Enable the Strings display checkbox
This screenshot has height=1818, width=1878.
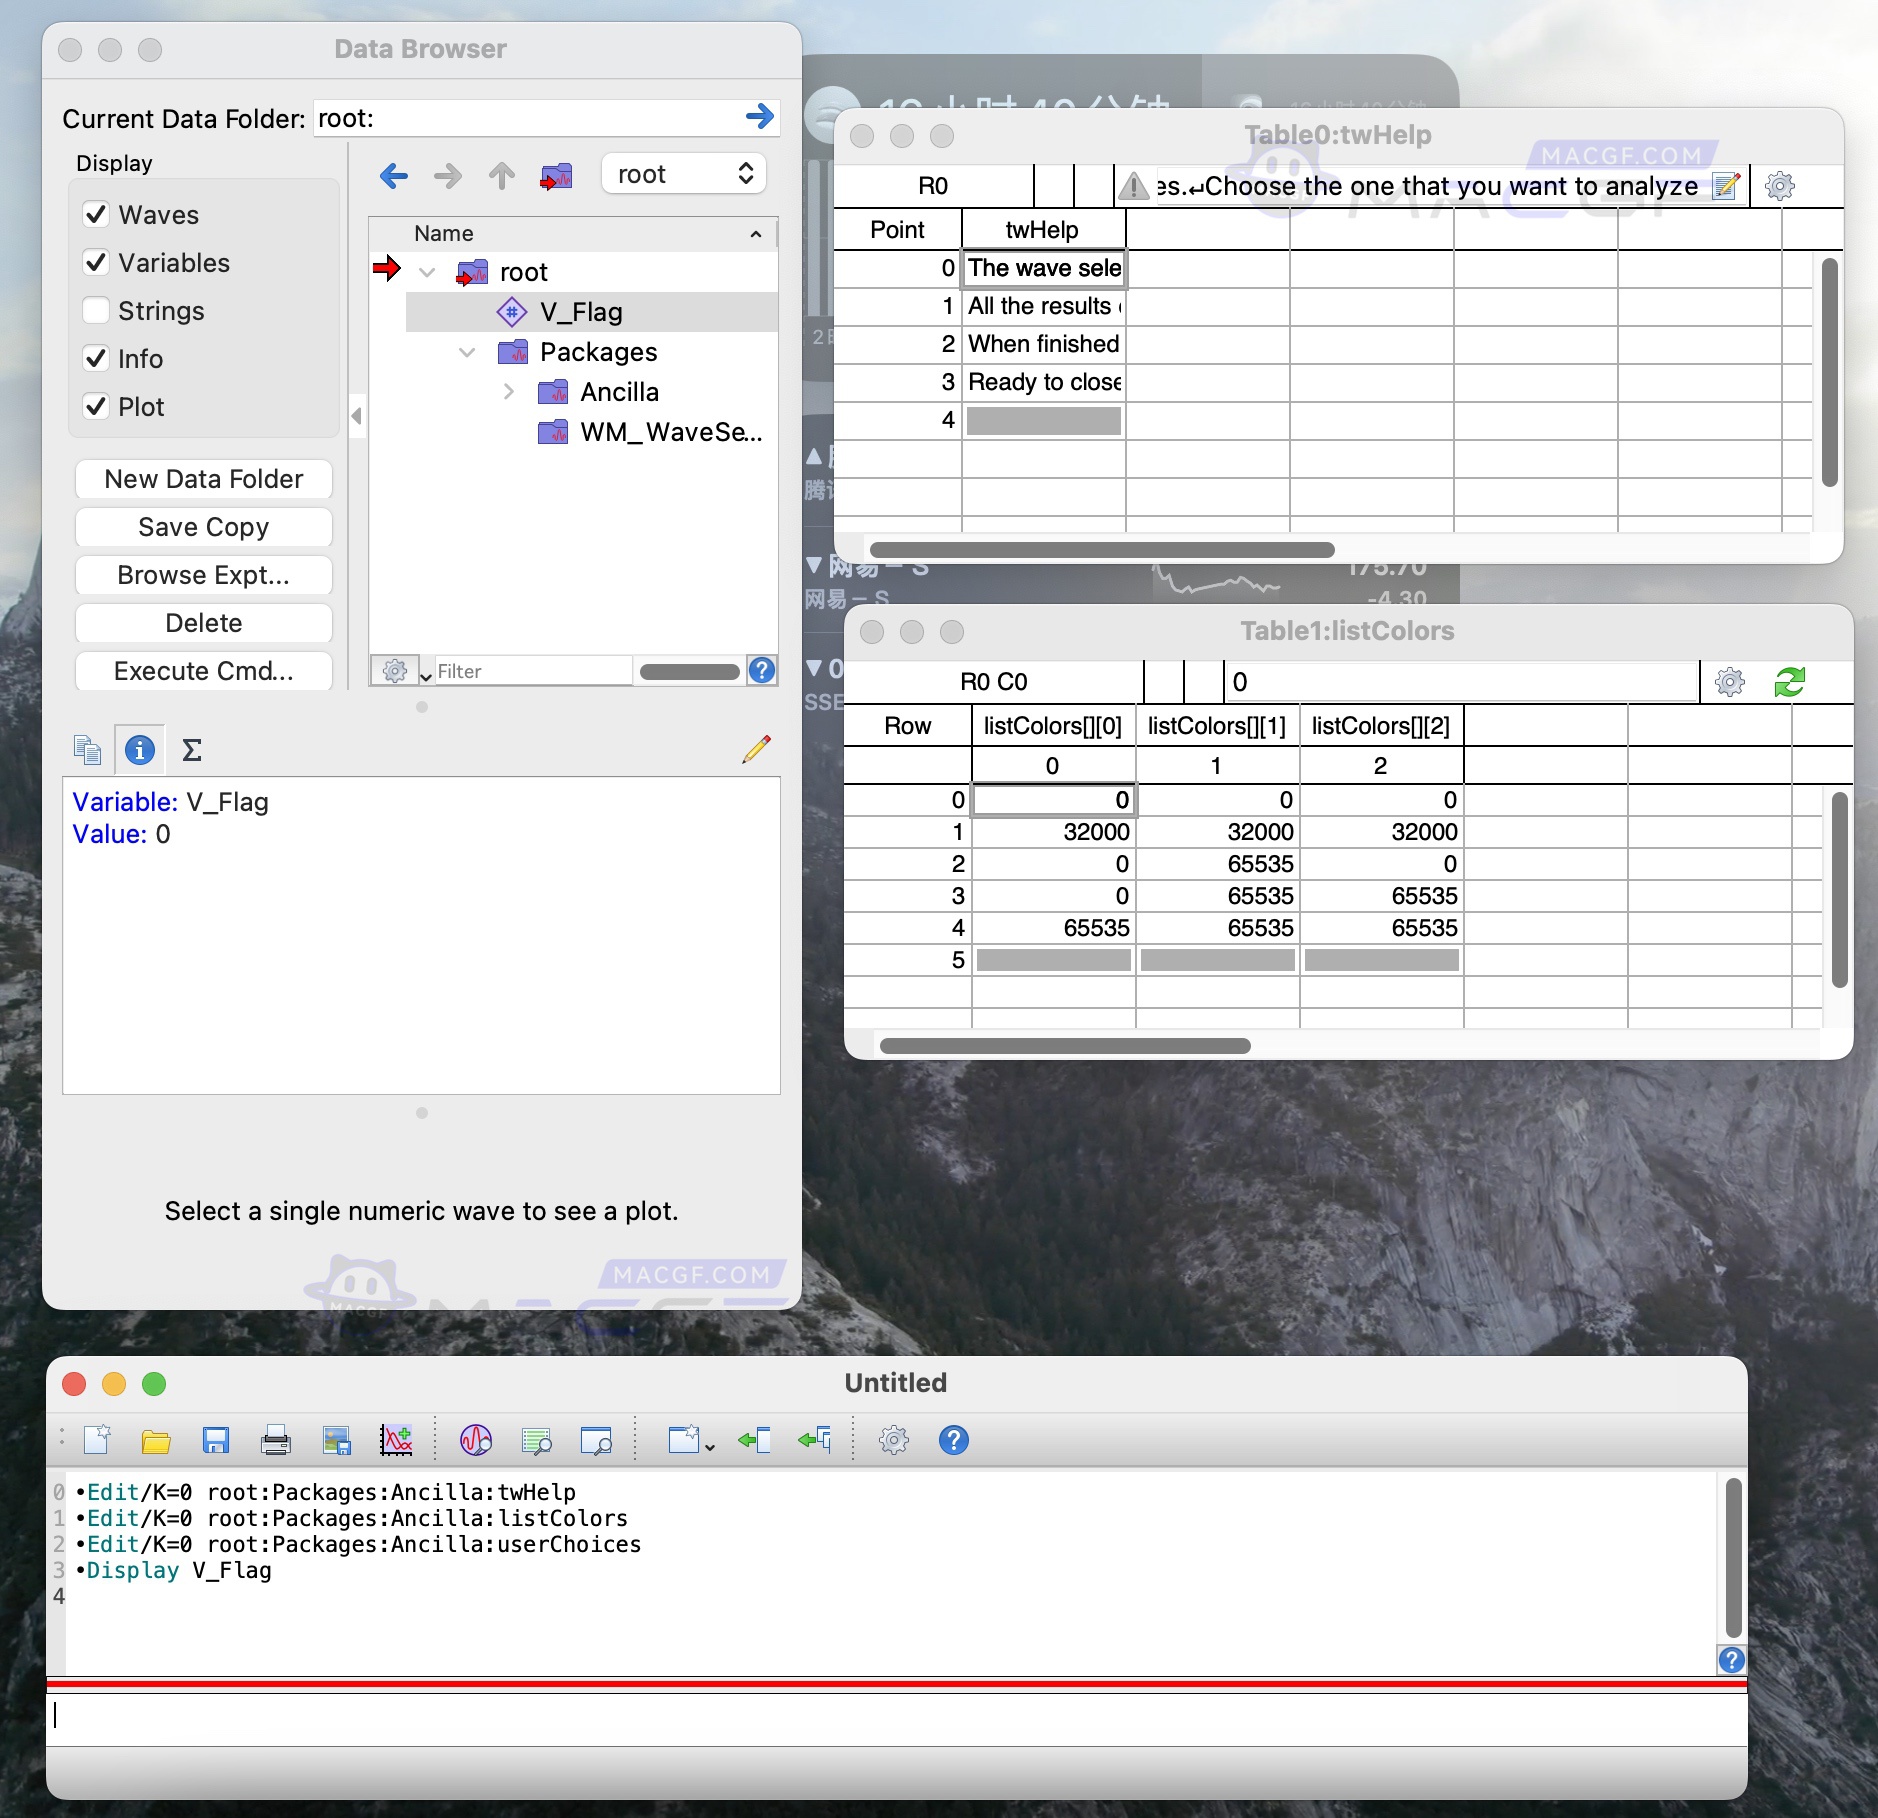[x=96, y=311]
